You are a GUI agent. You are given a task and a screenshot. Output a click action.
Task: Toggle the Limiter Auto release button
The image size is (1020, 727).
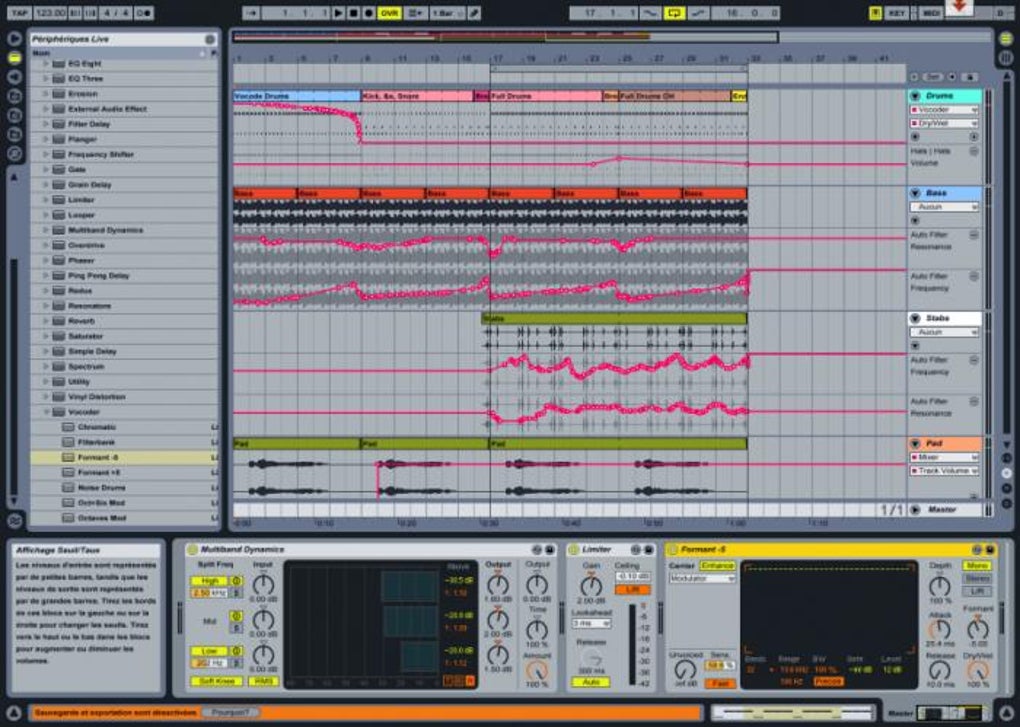pos(591,681)
